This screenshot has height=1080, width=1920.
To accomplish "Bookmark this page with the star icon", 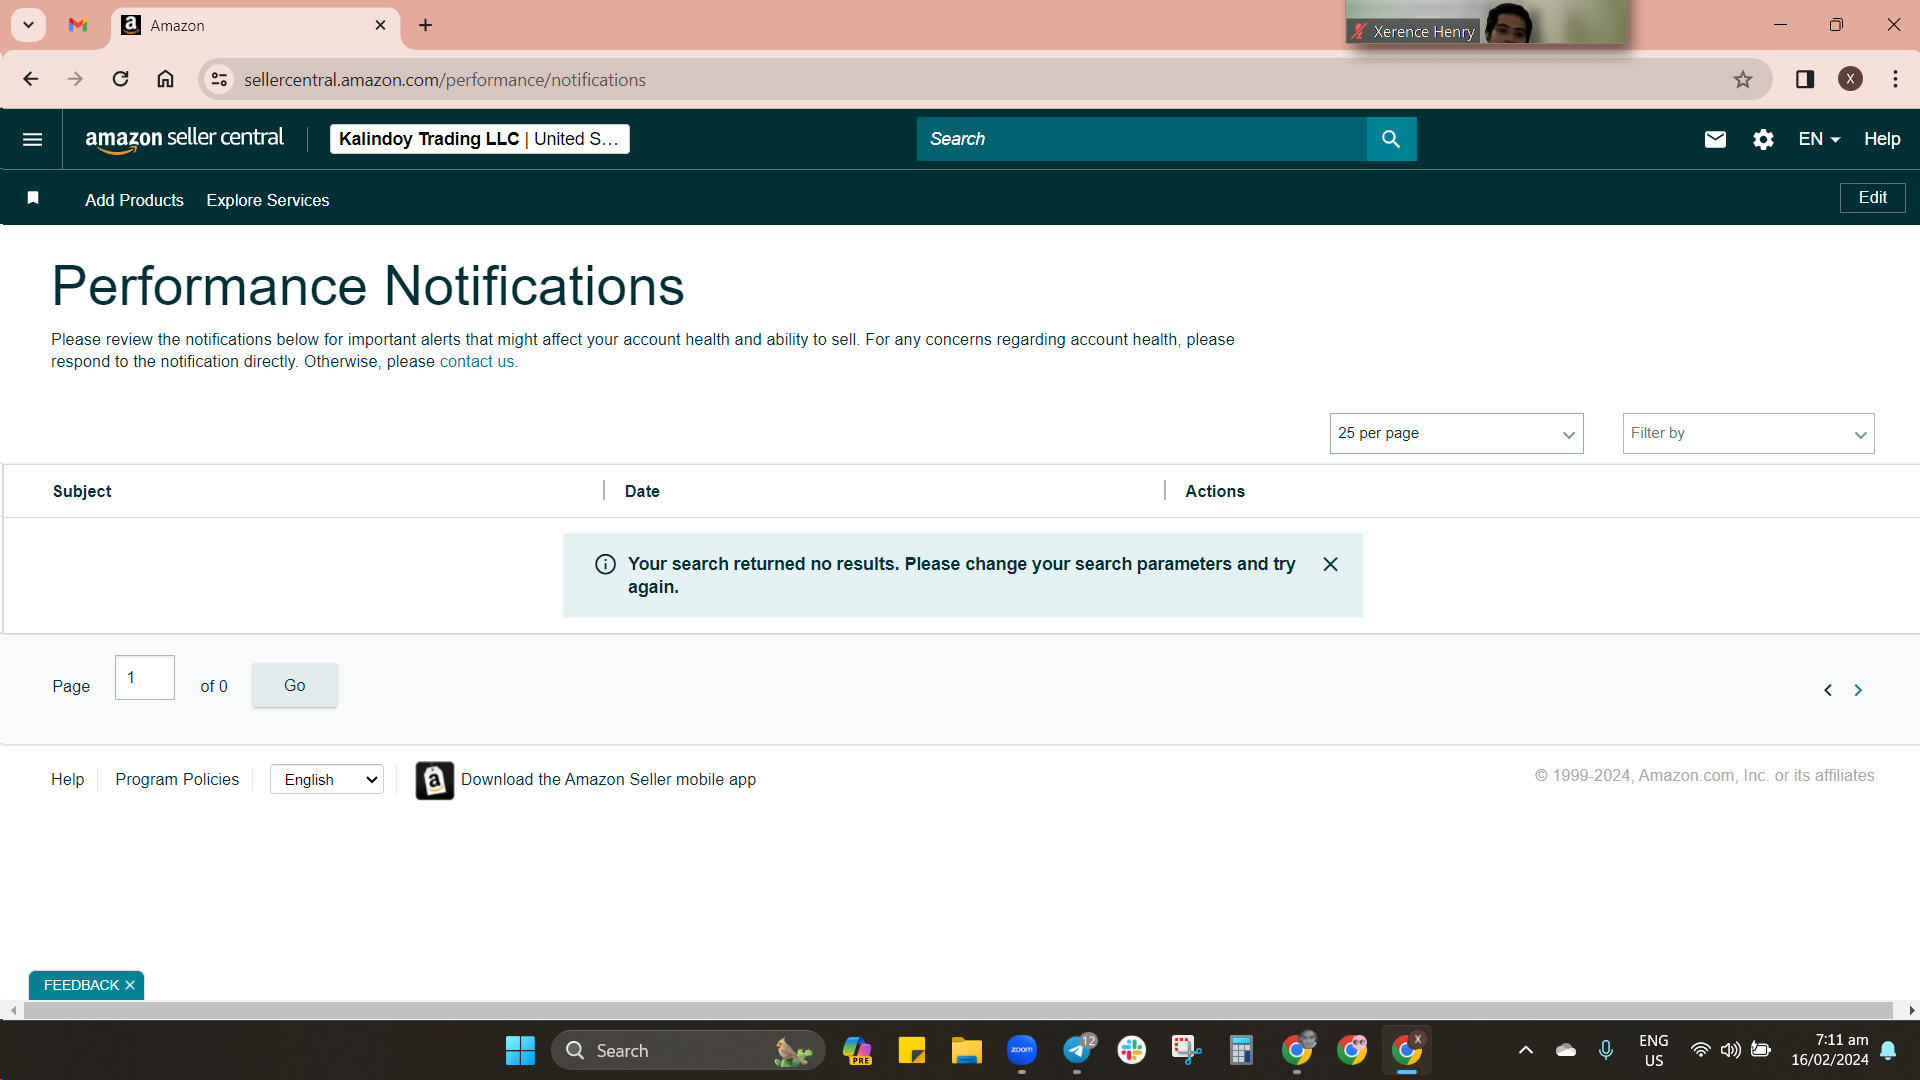I will tap(1743, 79).
